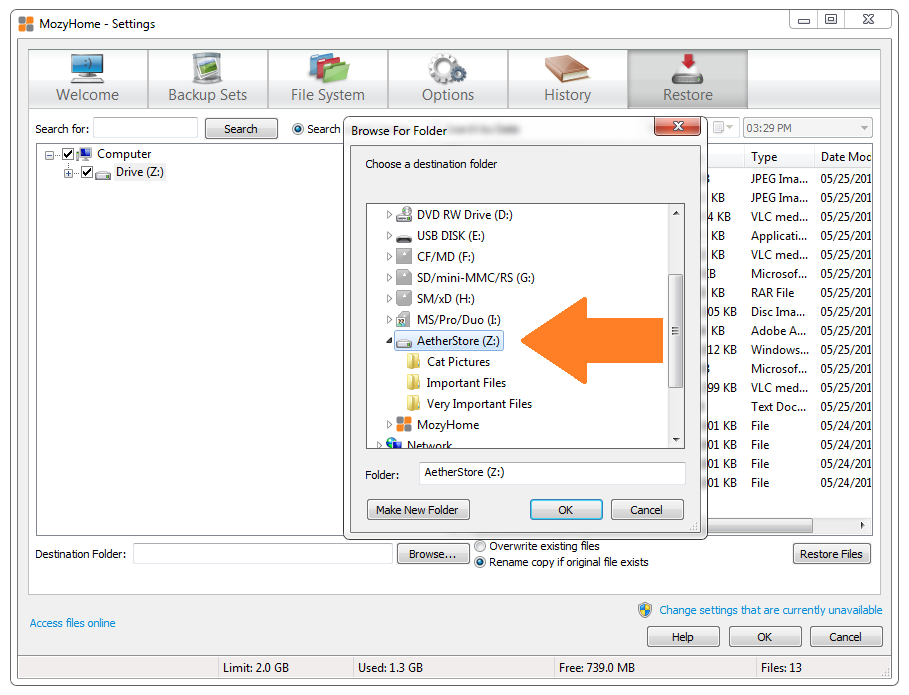909x695 pixels.
Task: Click Change settings that are currently unavailable
Action: coord(770,610)
